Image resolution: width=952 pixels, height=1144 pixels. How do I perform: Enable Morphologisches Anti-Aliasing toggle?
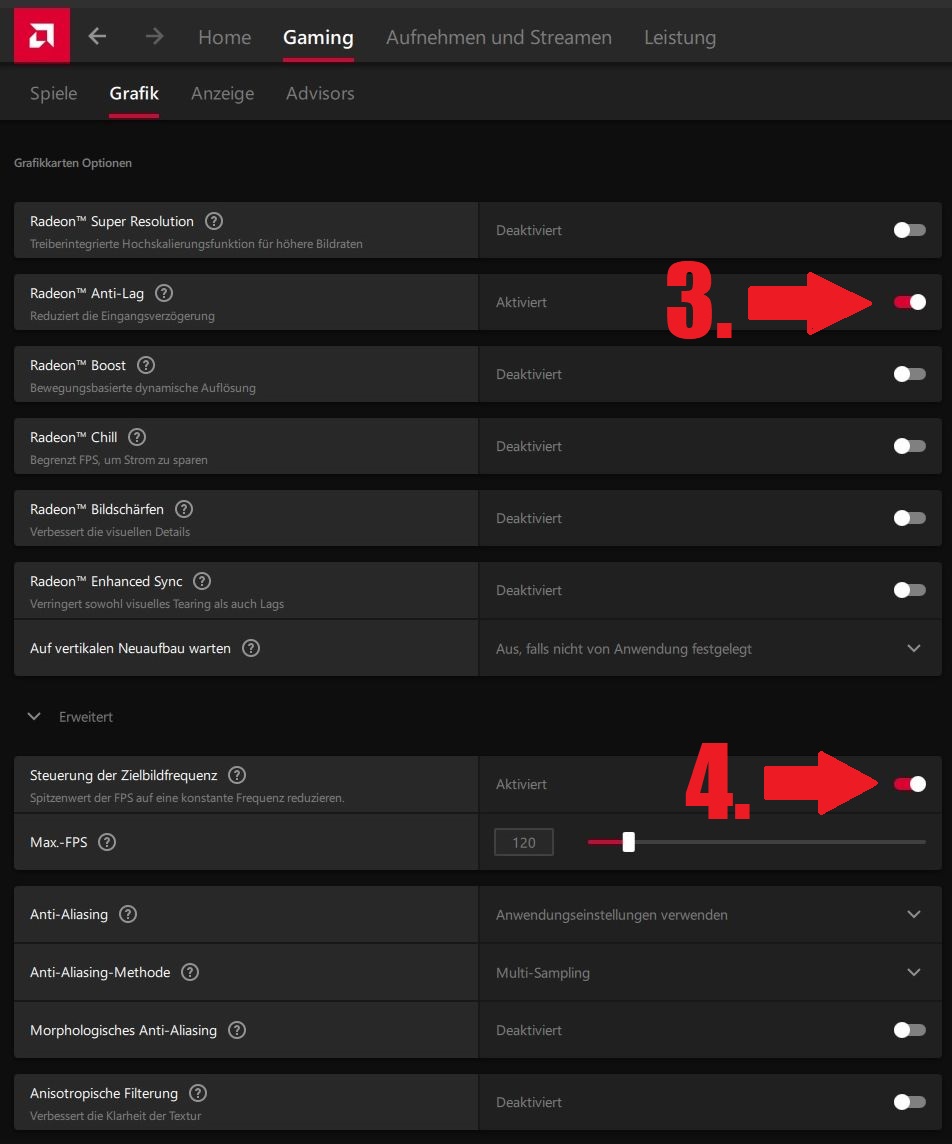[910, 1030]
